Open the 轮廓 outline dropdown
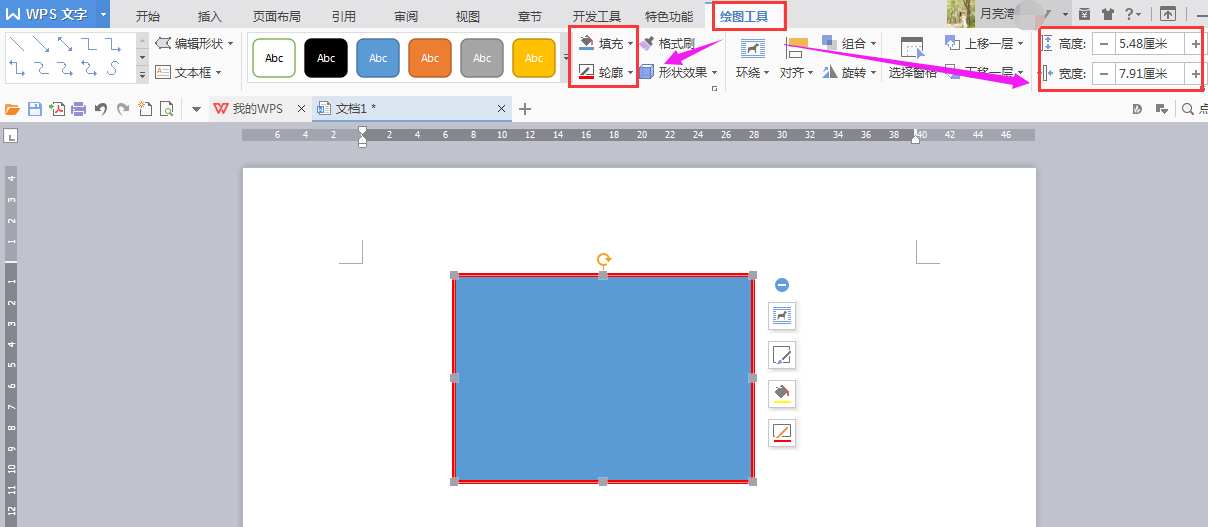The width and height of the screenshot is (1208, 527). pyautogui.click(x=606, y=72)
